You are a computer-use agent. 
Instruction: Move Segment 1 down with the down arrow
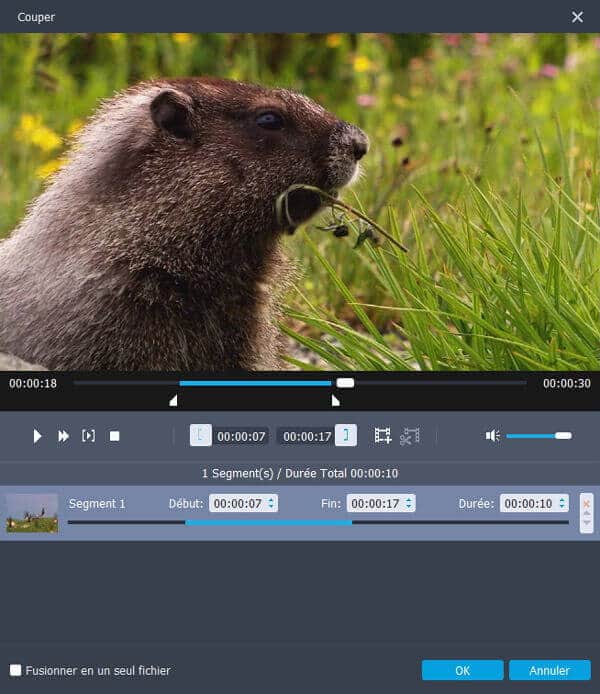pos(587,523)
